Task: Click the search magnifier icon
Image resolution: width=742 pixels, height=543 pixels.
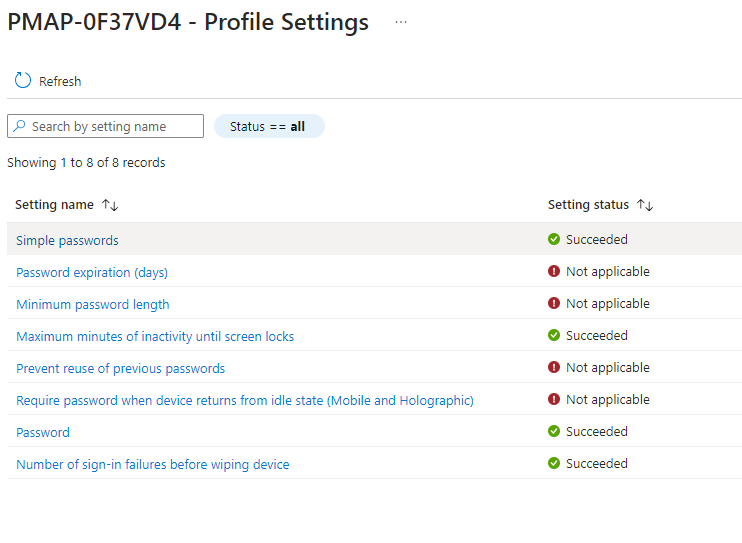Action: click(20, 127)
